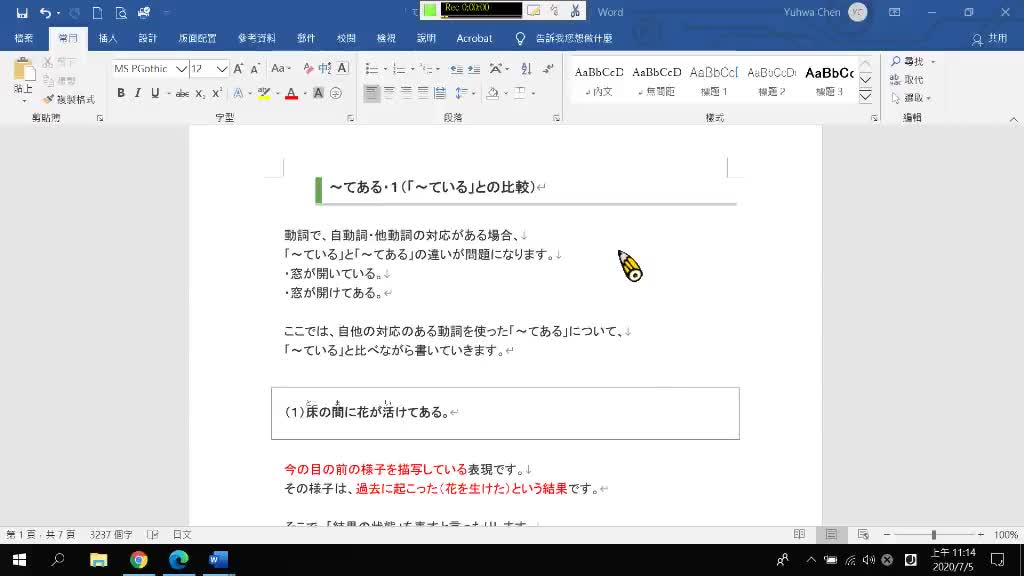Switch to the 參考資料 (References) tab
Screen dimensions: 1024x576
point(257,39)
